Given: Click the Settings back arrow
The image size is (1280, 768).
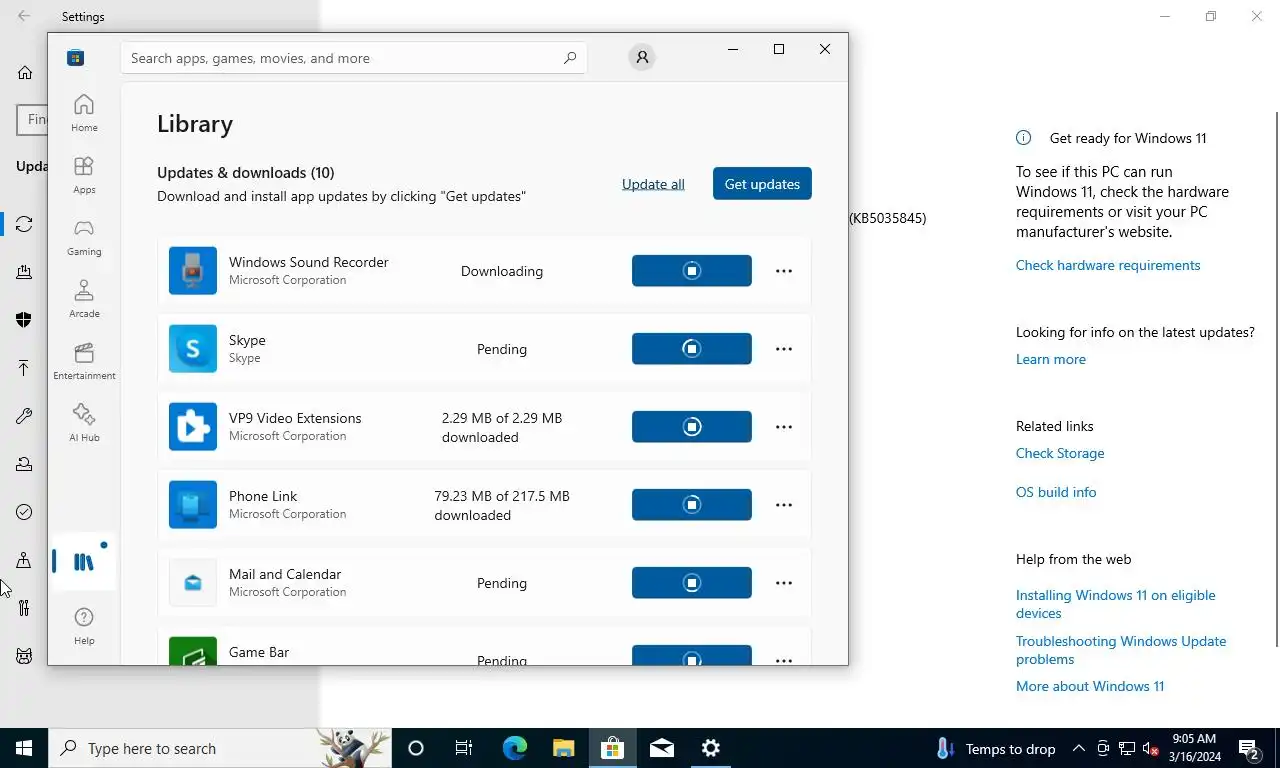Looking at the screenshot, I should coord(24,16).
